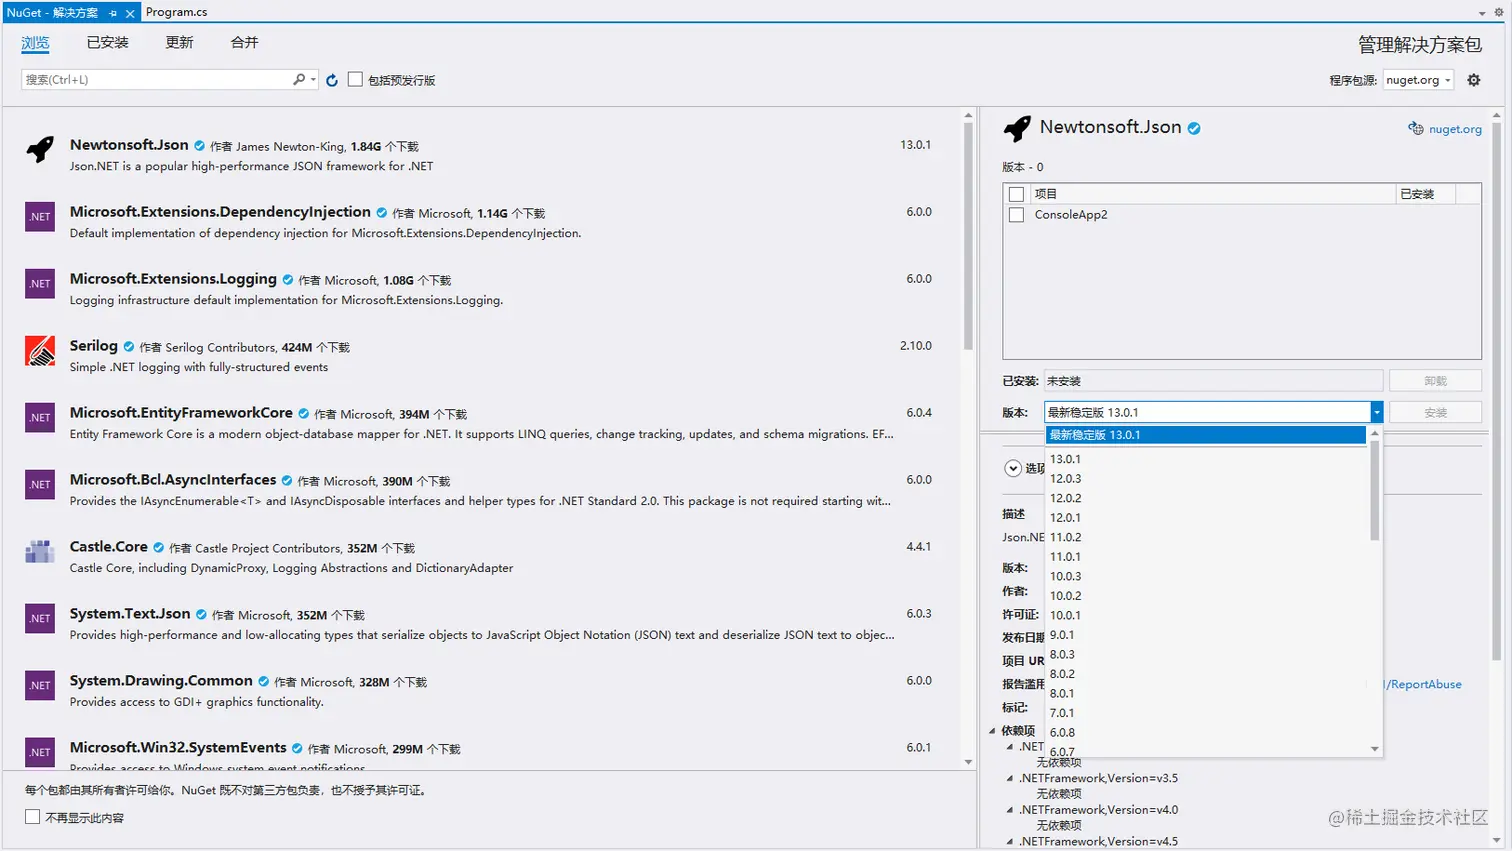Screen dimensions: 1512x851
Task: Click the System.Drawing.Common .NET icon
Action: pyautogui.click(x=40, y=686)
